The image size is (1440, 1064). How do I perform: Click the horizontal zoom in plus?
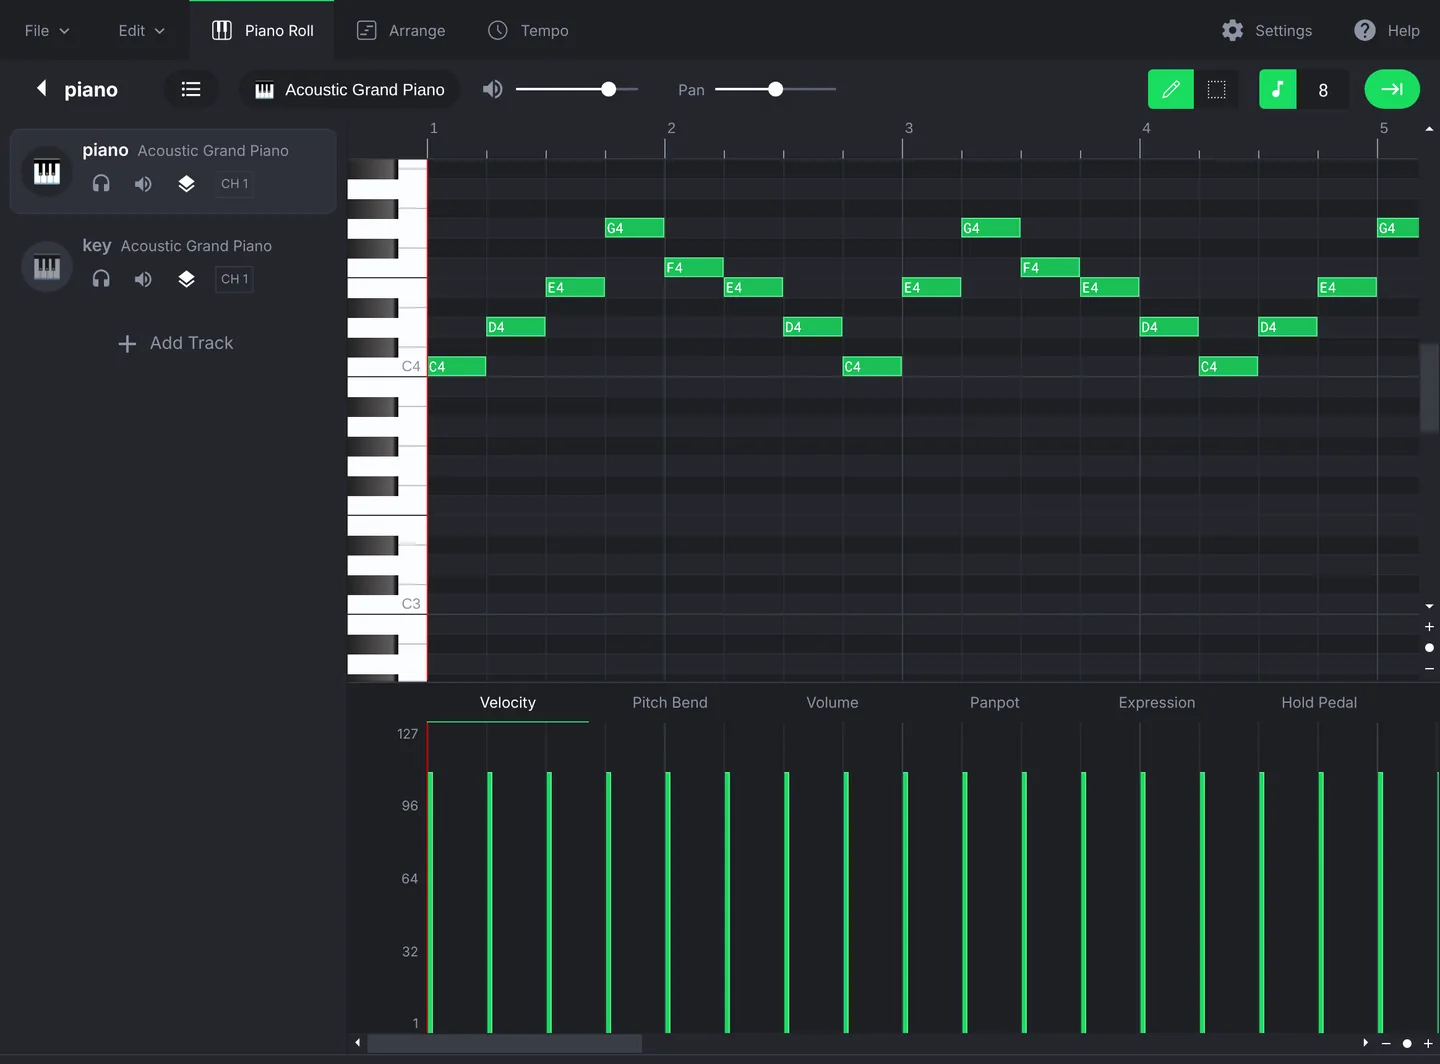pos(1428,1043)
